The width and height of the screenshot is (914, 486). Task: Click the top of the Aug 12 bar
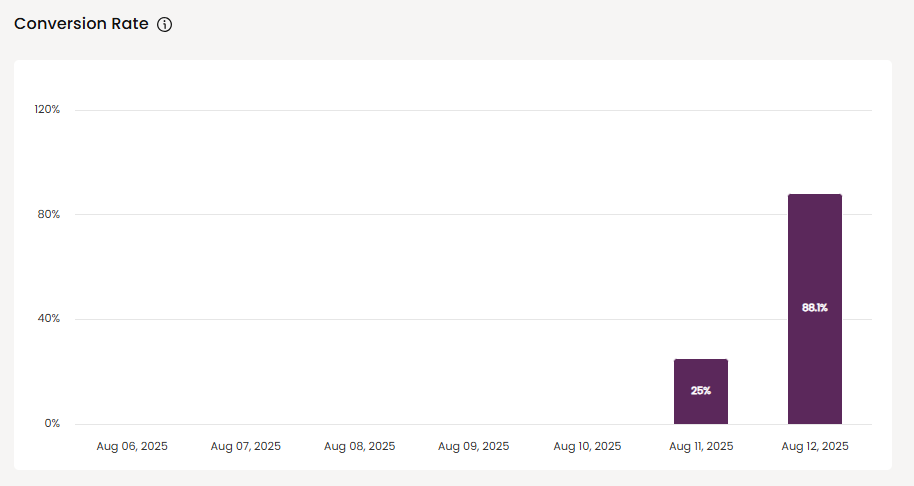point(814,197)
